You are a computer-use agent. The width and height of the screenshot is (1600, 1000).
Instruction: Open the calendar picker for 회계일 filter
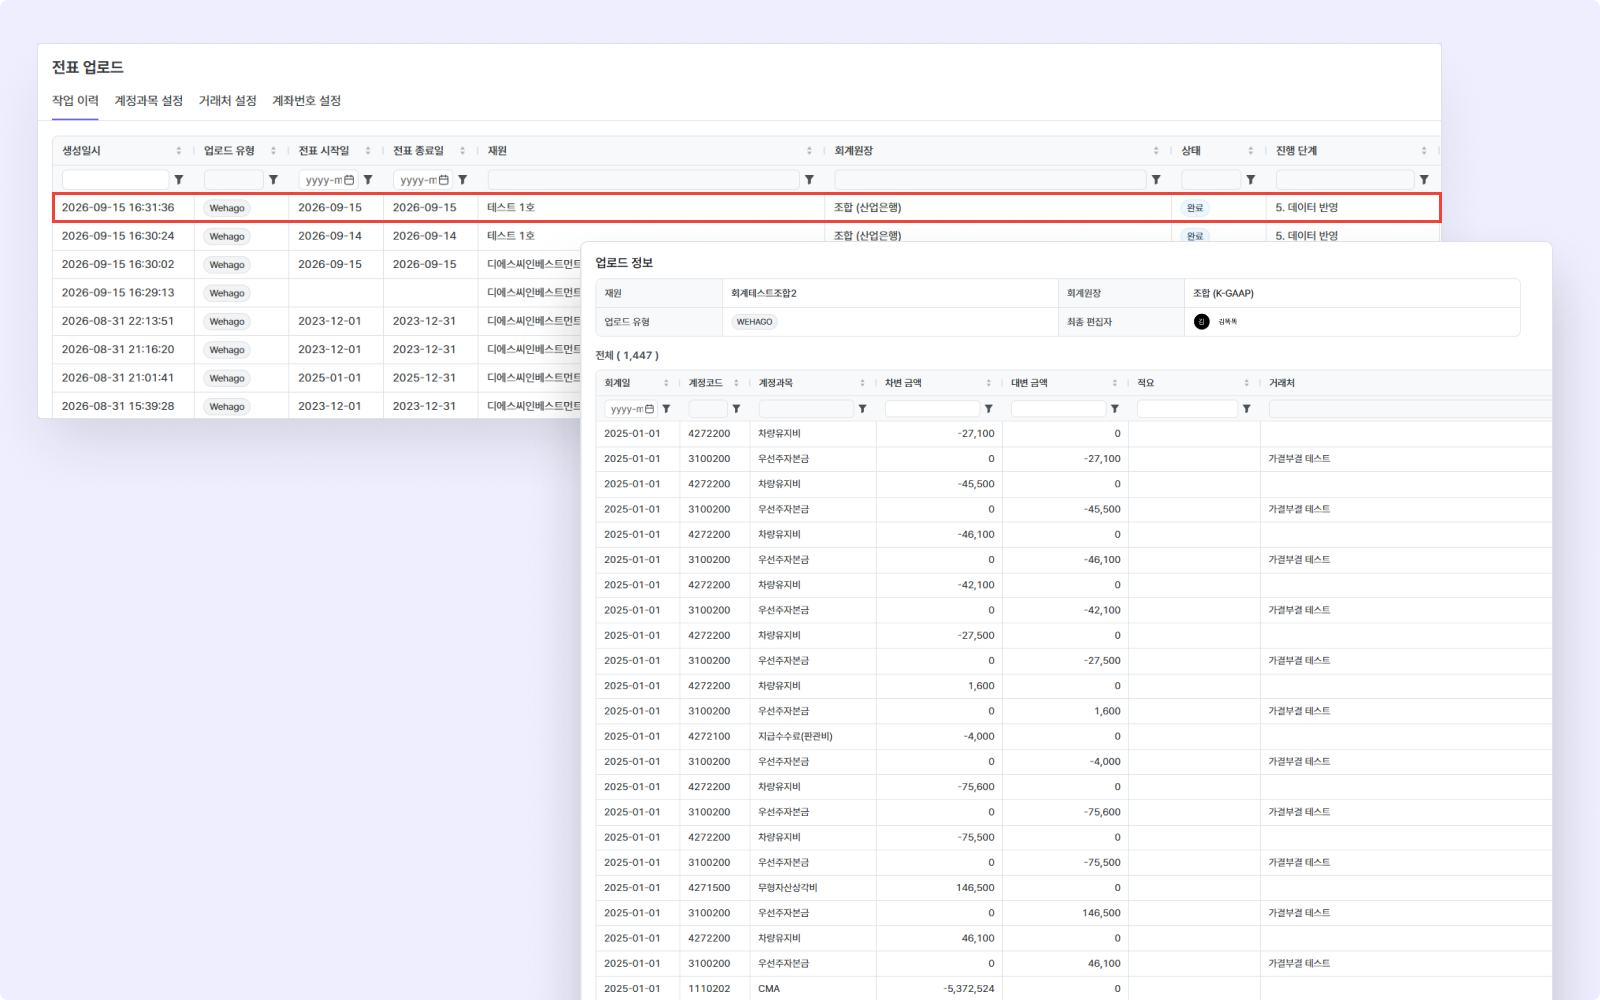click(649, 409)
